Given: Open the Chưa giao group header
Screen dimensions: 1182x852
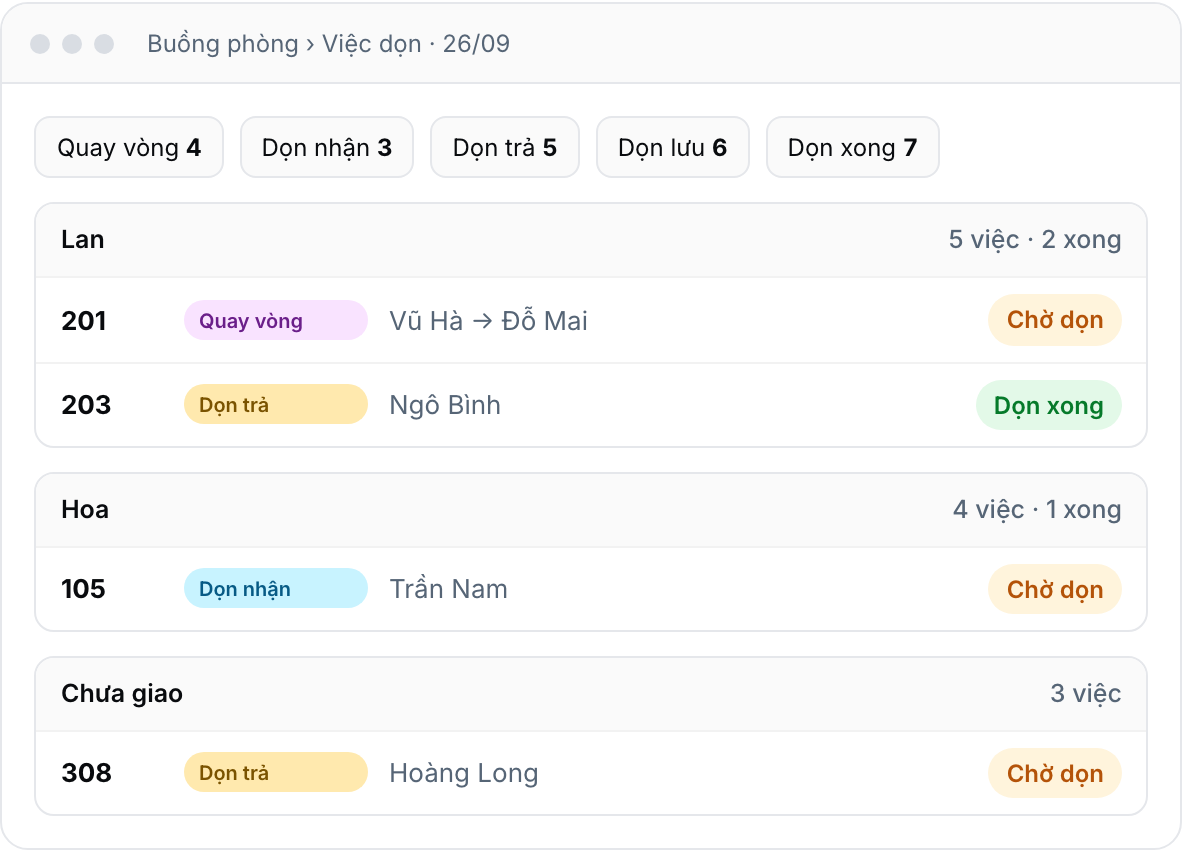Looking at the screenshot, I should pos(591,694).
